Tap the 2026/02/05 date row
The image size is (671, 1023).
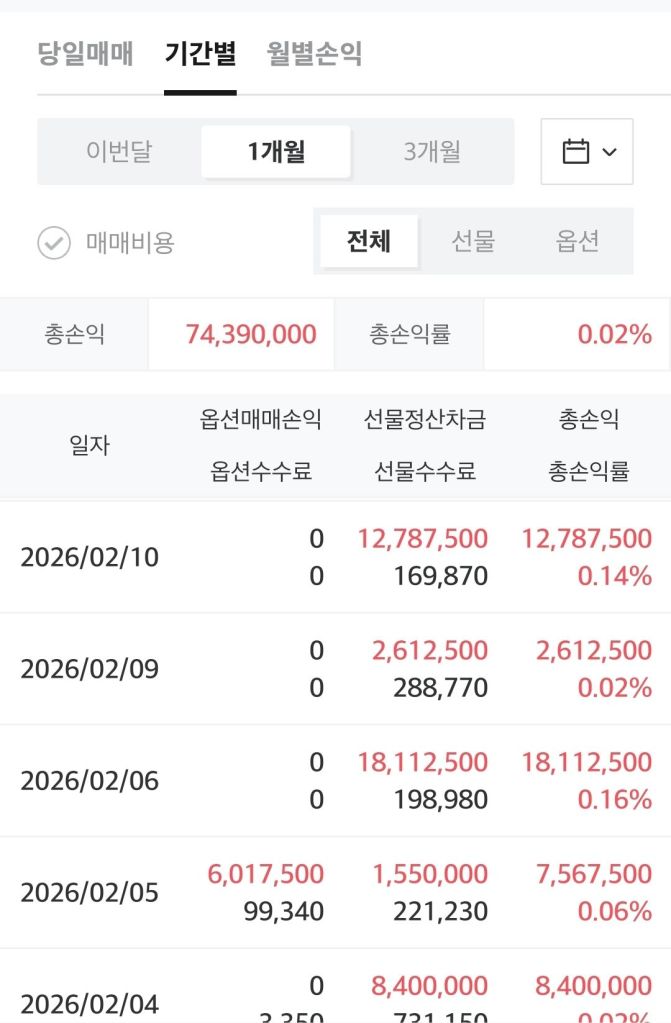(90, 893)
